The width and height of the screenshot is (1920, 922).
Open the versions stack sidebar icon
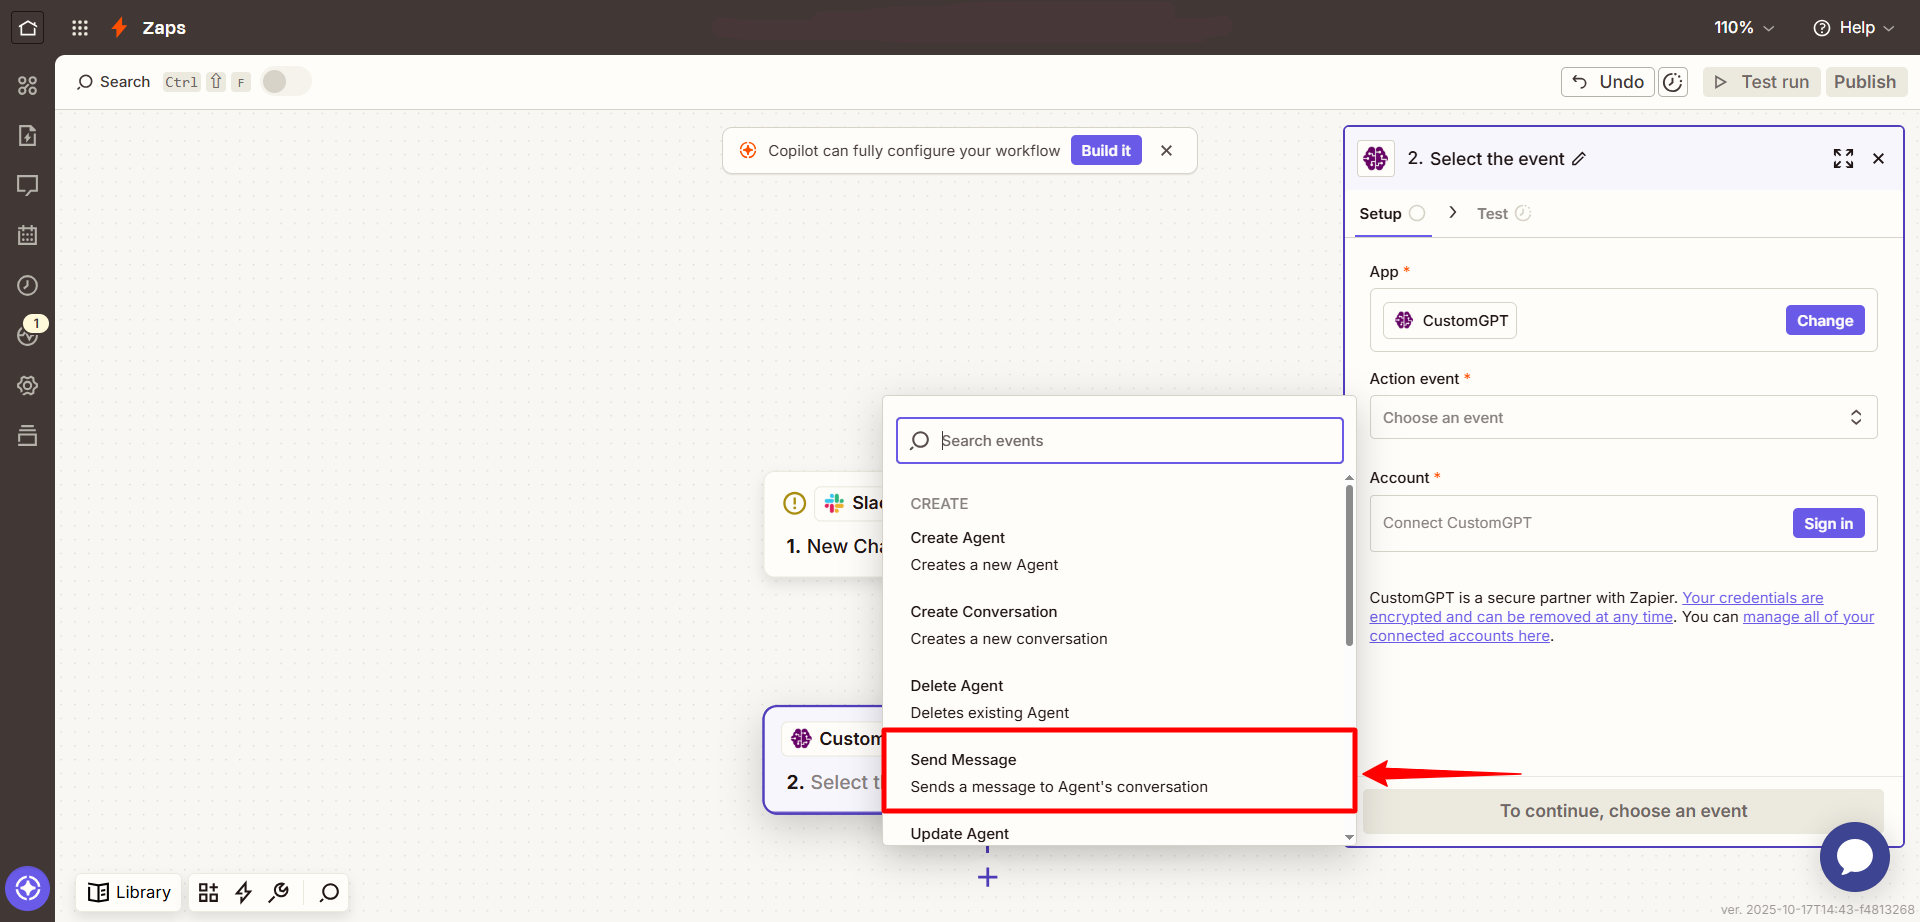pos(27,435)
